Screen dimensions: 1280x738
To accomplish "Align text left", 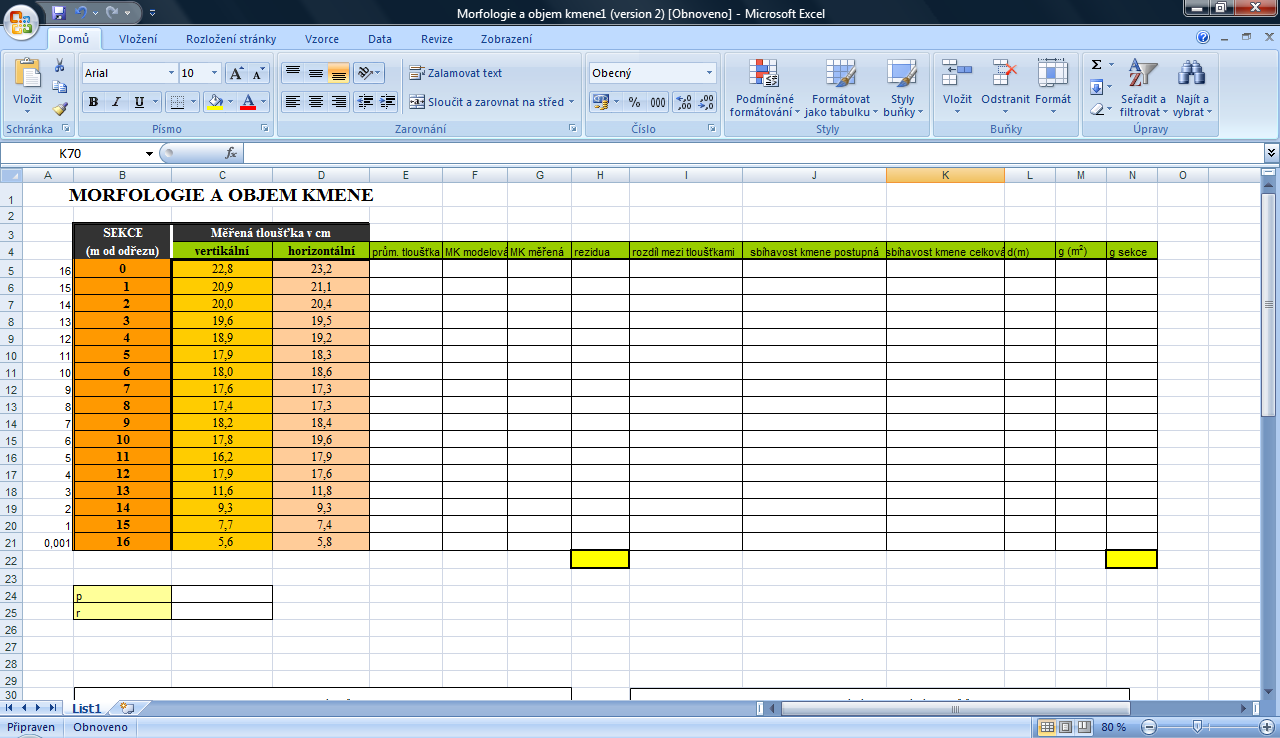I will click(x=293, y=102).
